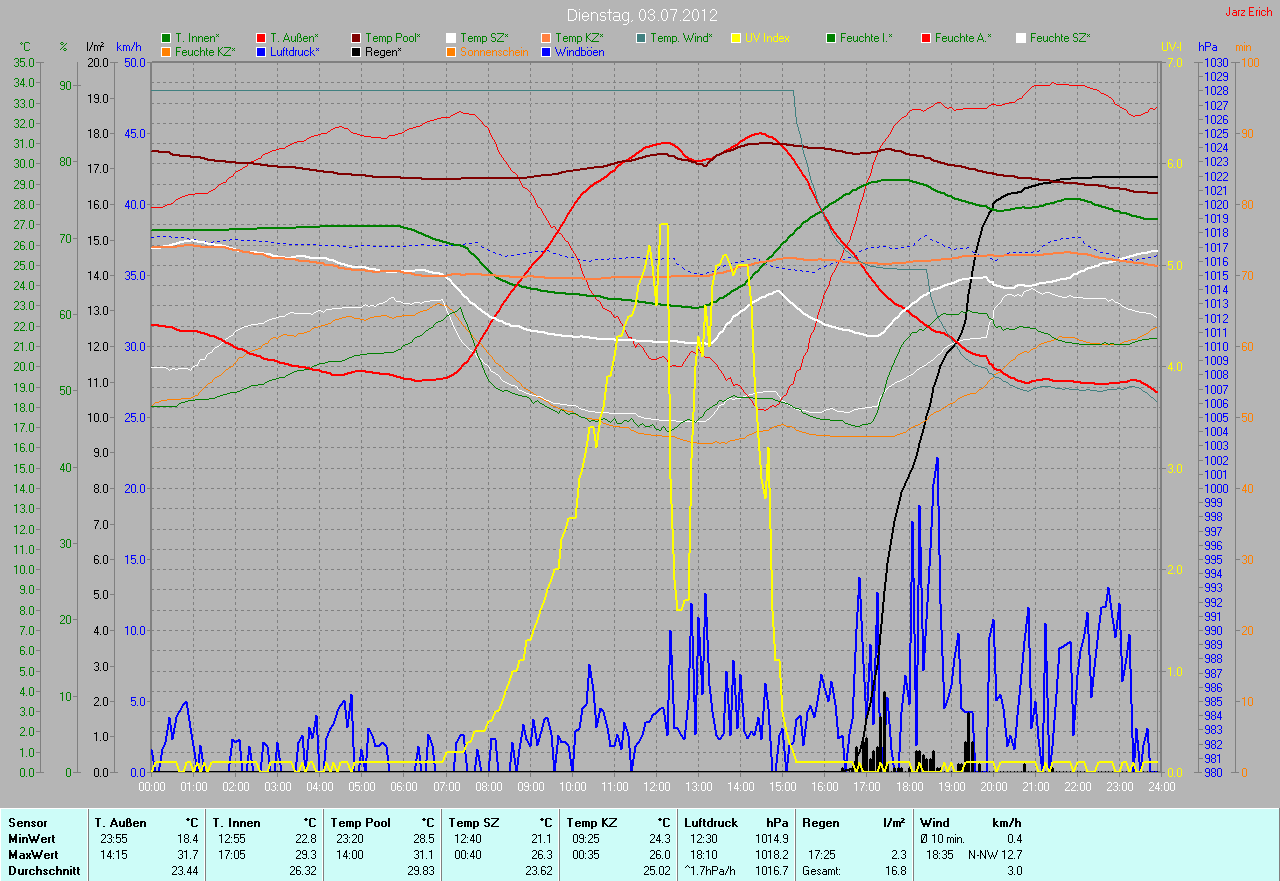Click the green T. Innen legend square
Image resolution: width=1280 pixels, height=881 pixels.
pos(166,38)
